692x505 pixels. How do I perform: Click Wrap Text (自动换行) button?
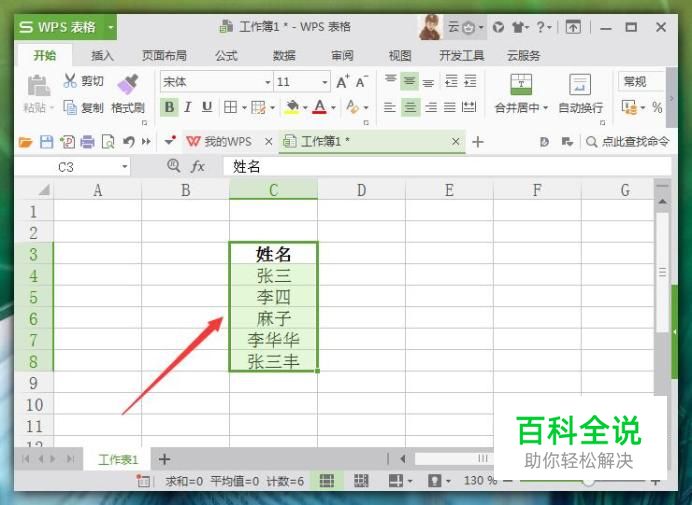pyautogui.click(x=580, y=94)
